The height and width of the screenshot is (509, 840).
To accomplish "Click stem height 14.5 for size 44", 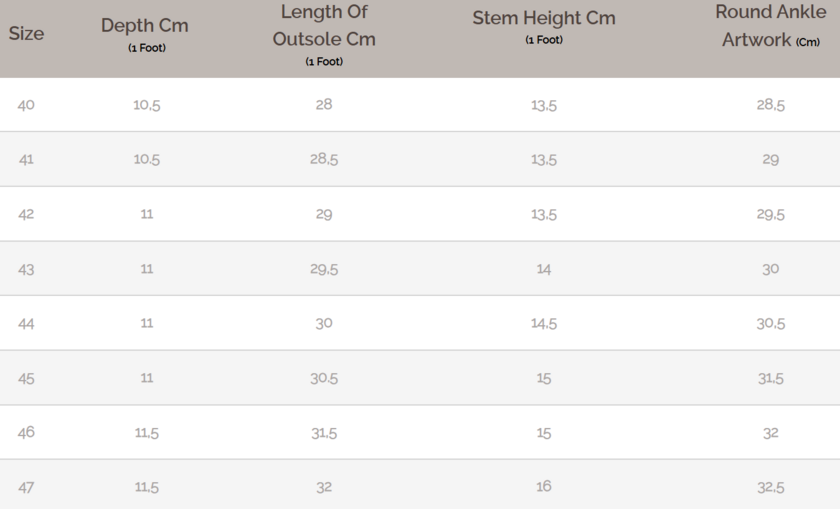I will (x=544, y=324).
